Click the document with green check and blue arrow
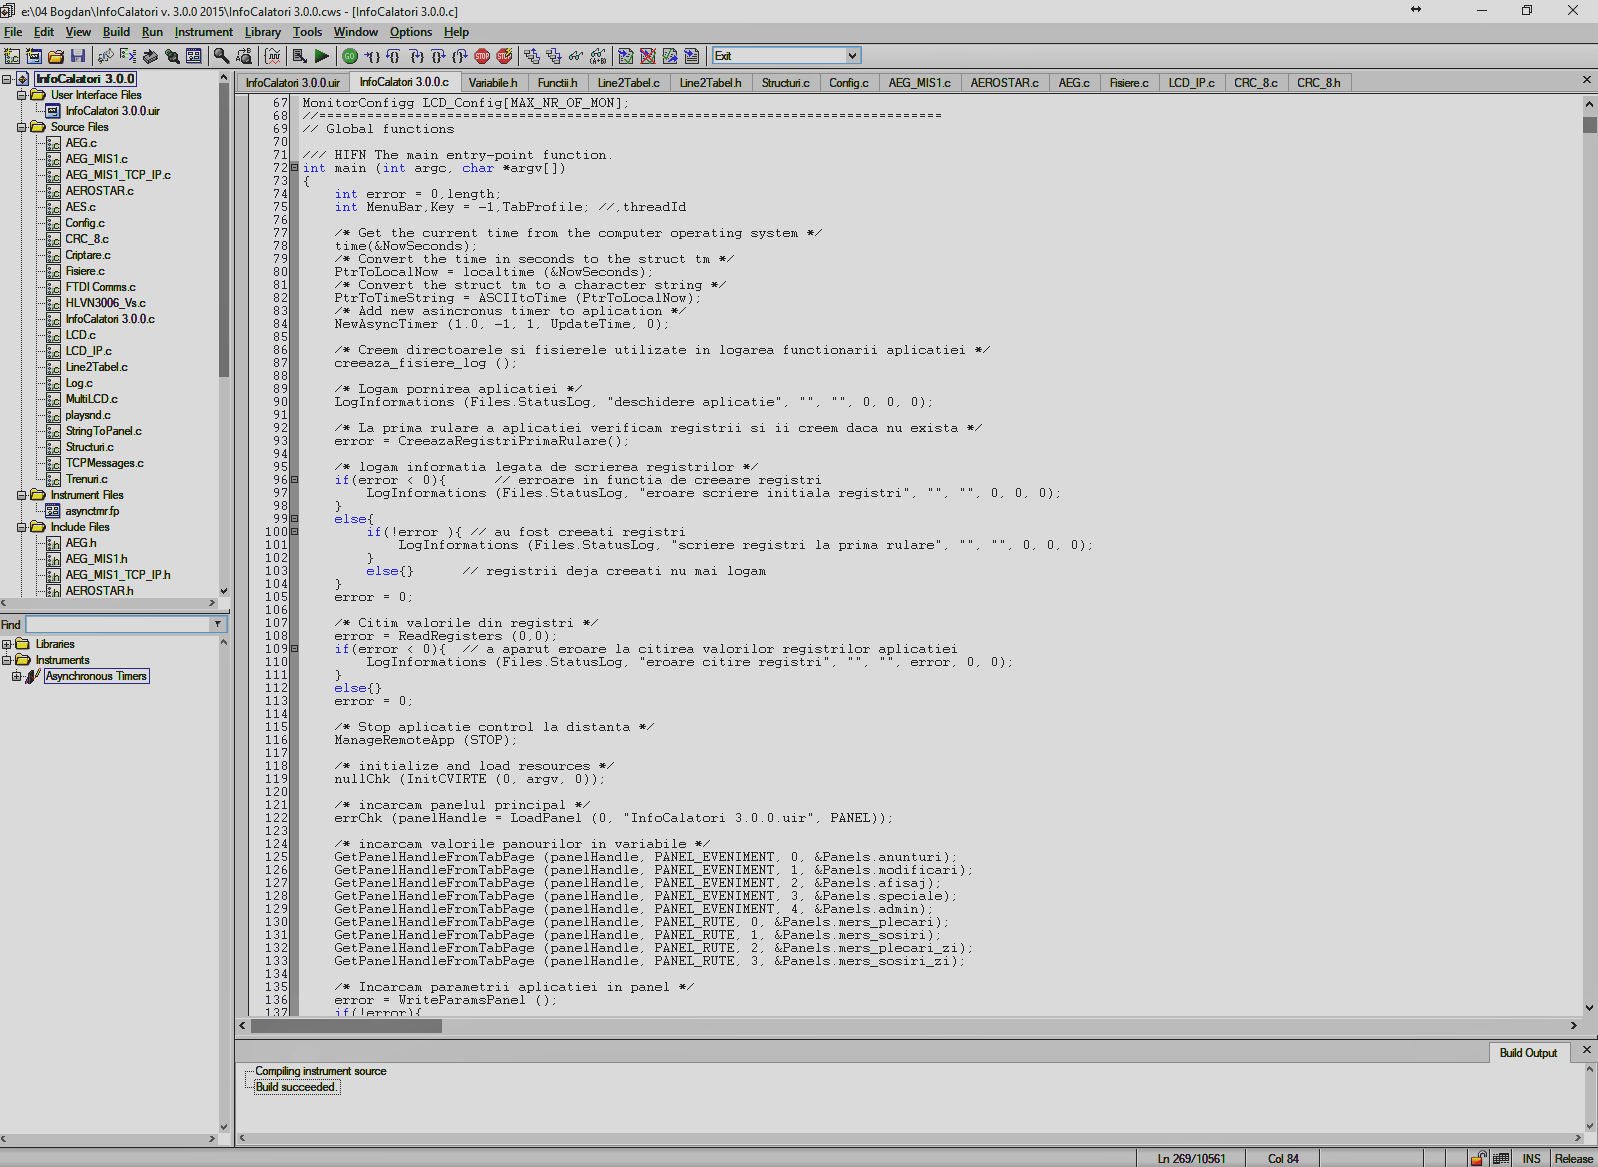 [670, 56]
